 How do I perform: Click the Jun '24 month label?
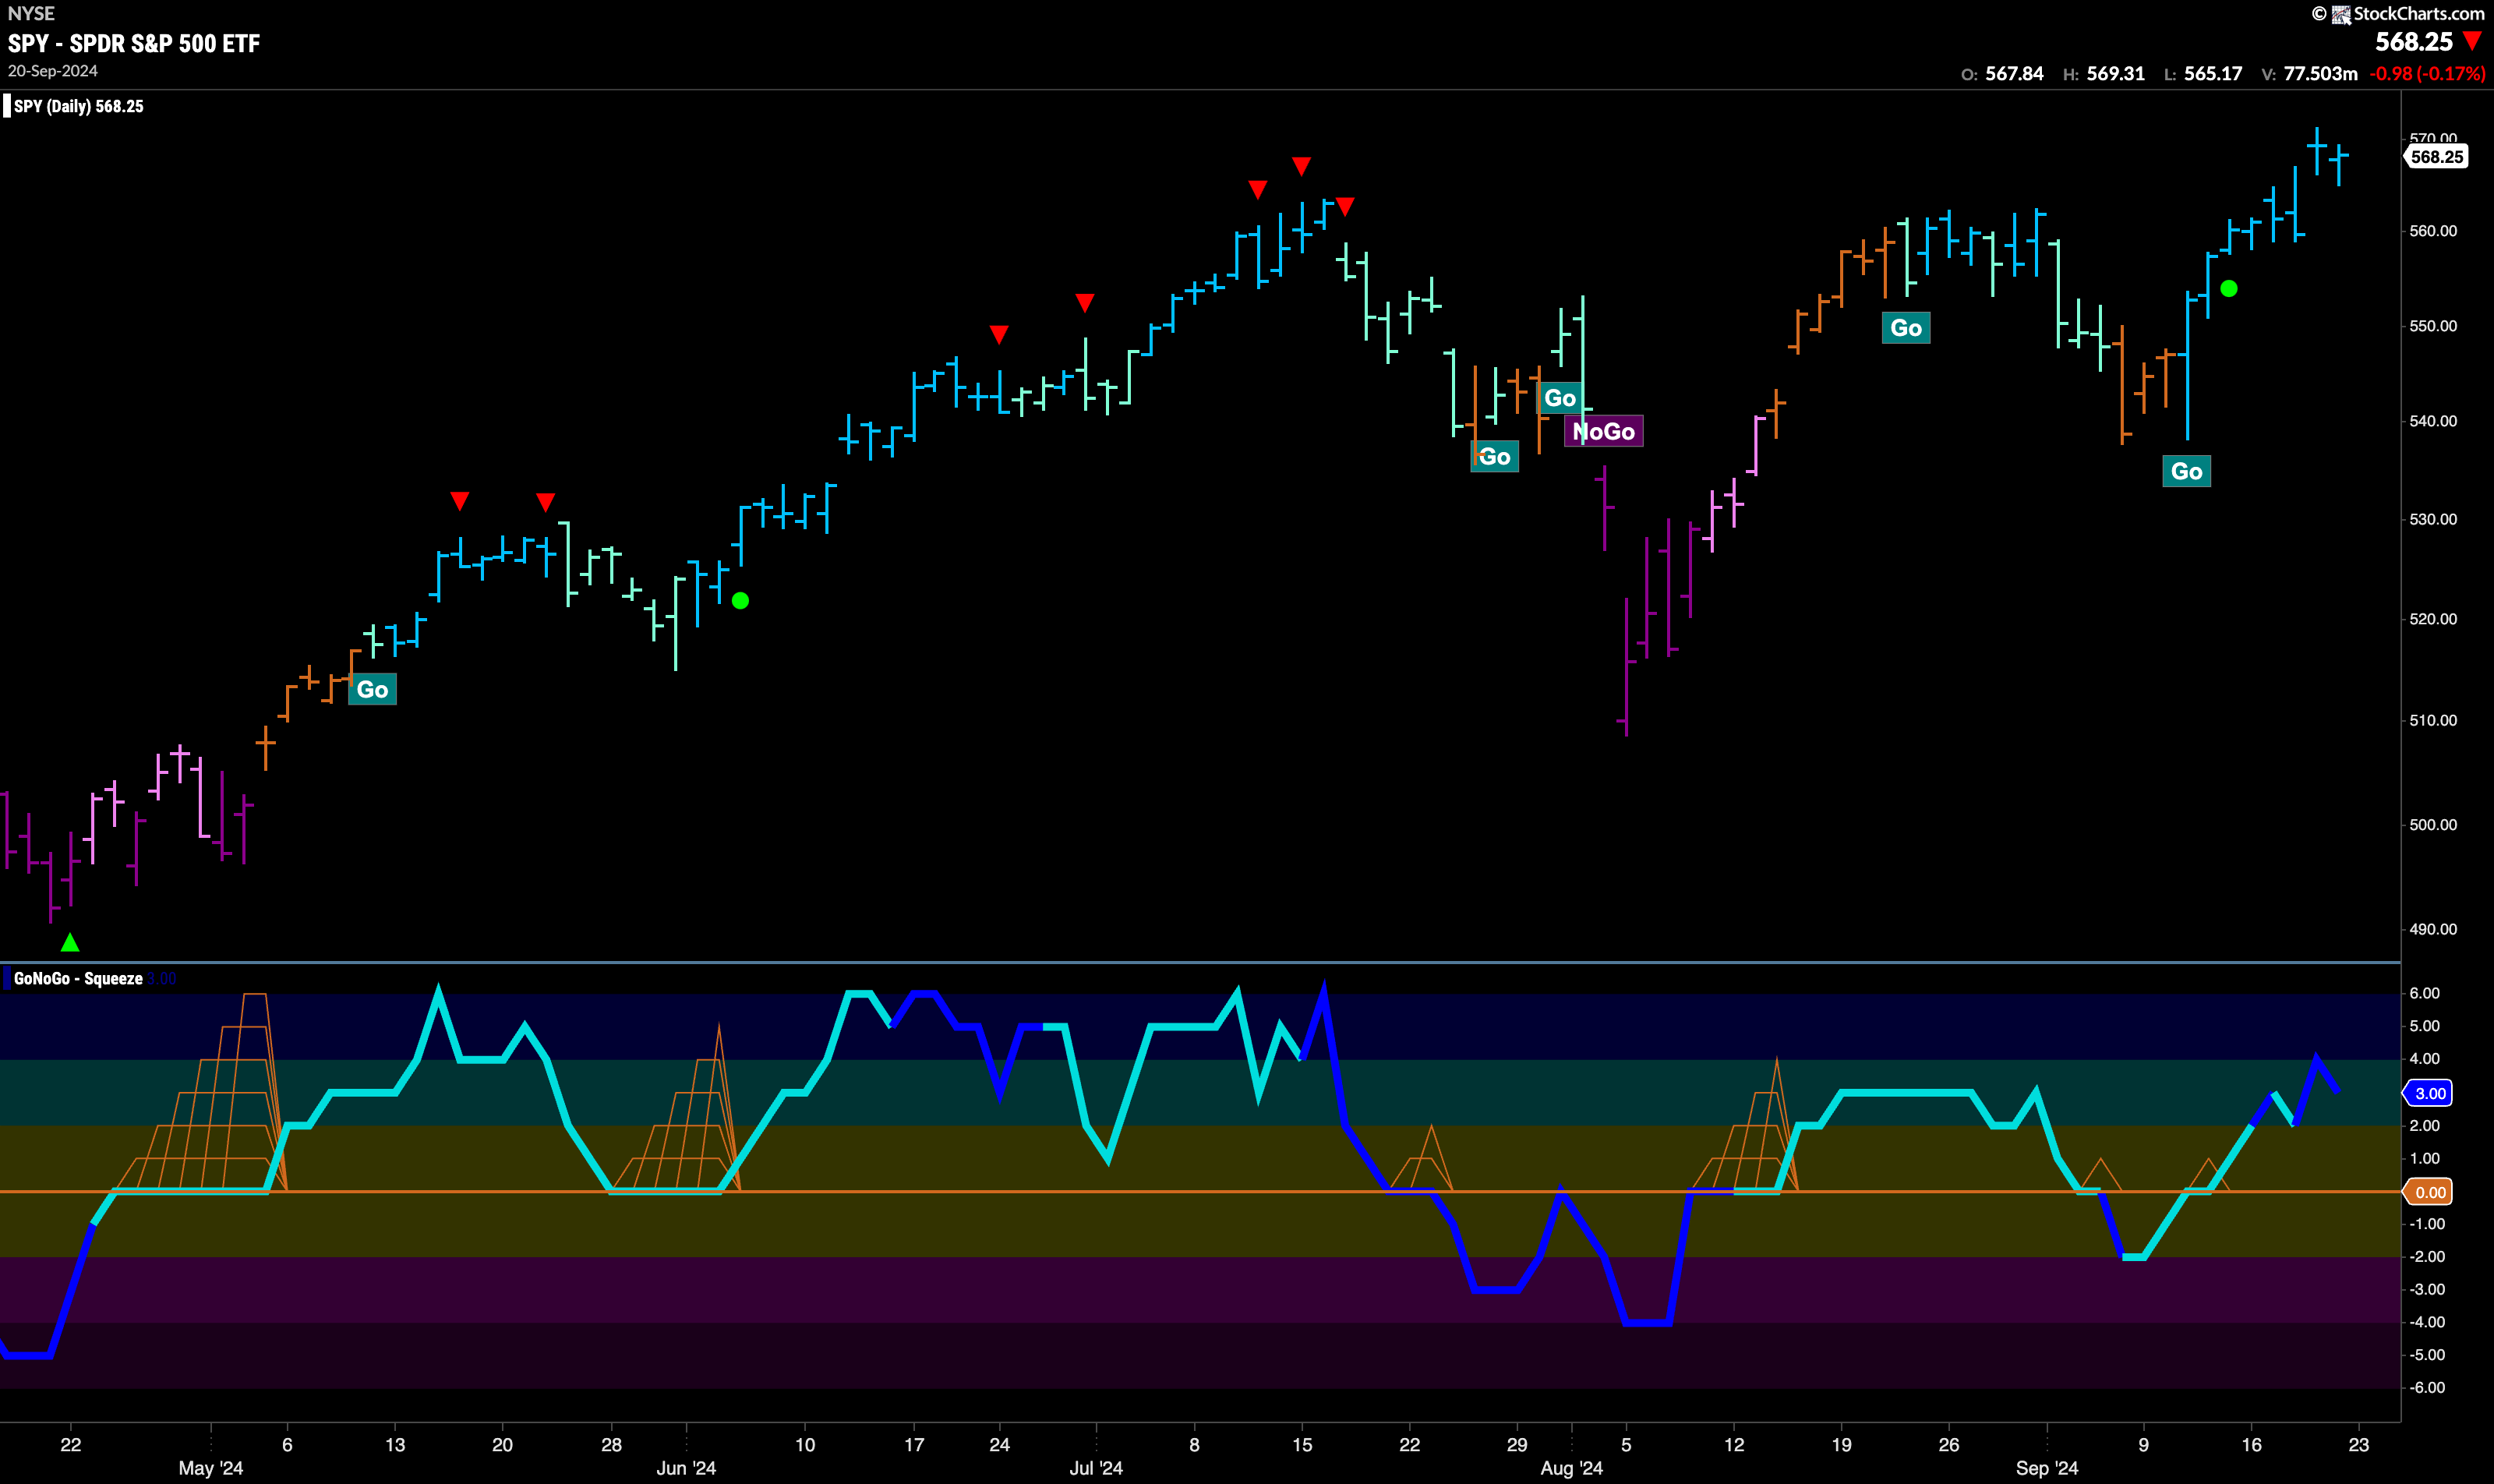(x=686, y=1468)
